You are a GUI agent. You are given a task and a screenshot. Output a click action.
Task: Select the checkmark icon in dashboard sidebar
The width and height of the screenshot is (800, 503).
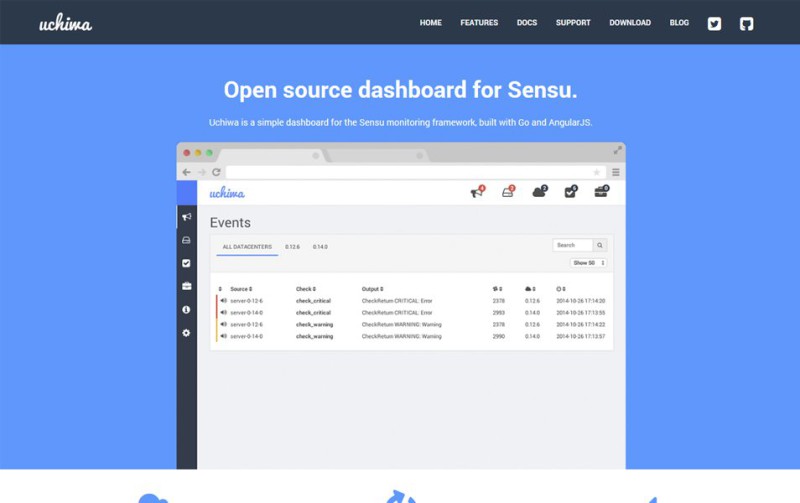coord(186,263)
